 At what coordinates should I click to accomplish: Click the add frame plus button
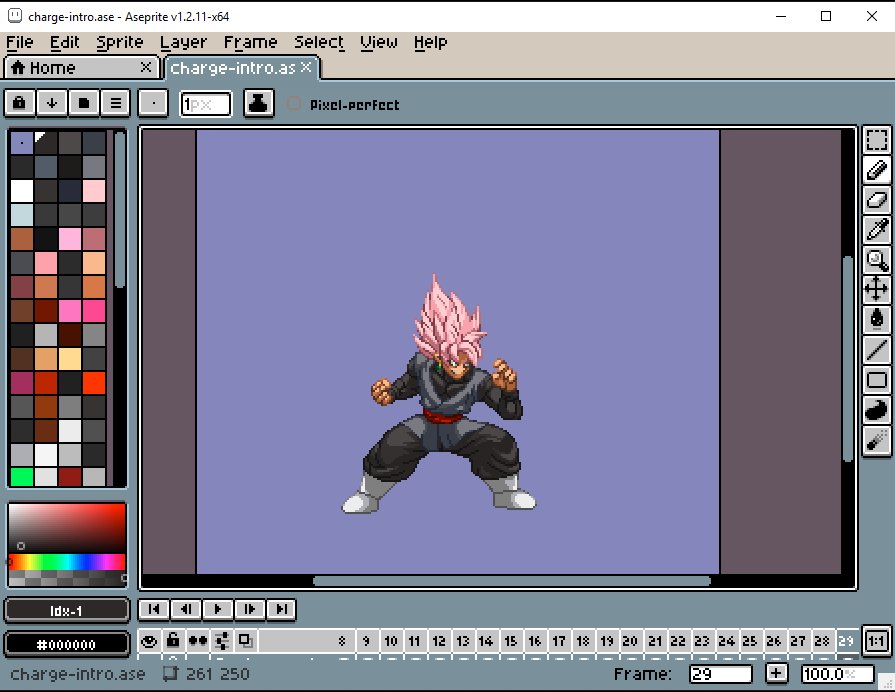(x=776, y=674)
